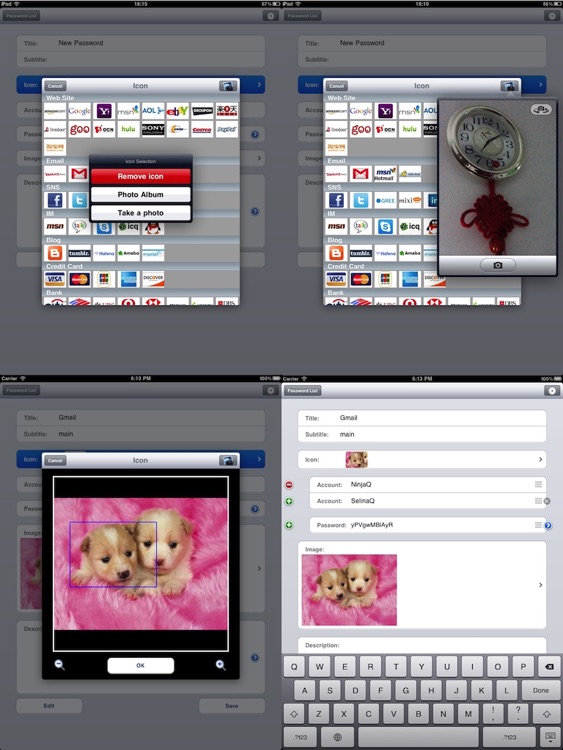This screenshot has width=563, height=750.
Task: Edit the Title field containing Gmail on keyboard screen
Action: tap(421, 418)
